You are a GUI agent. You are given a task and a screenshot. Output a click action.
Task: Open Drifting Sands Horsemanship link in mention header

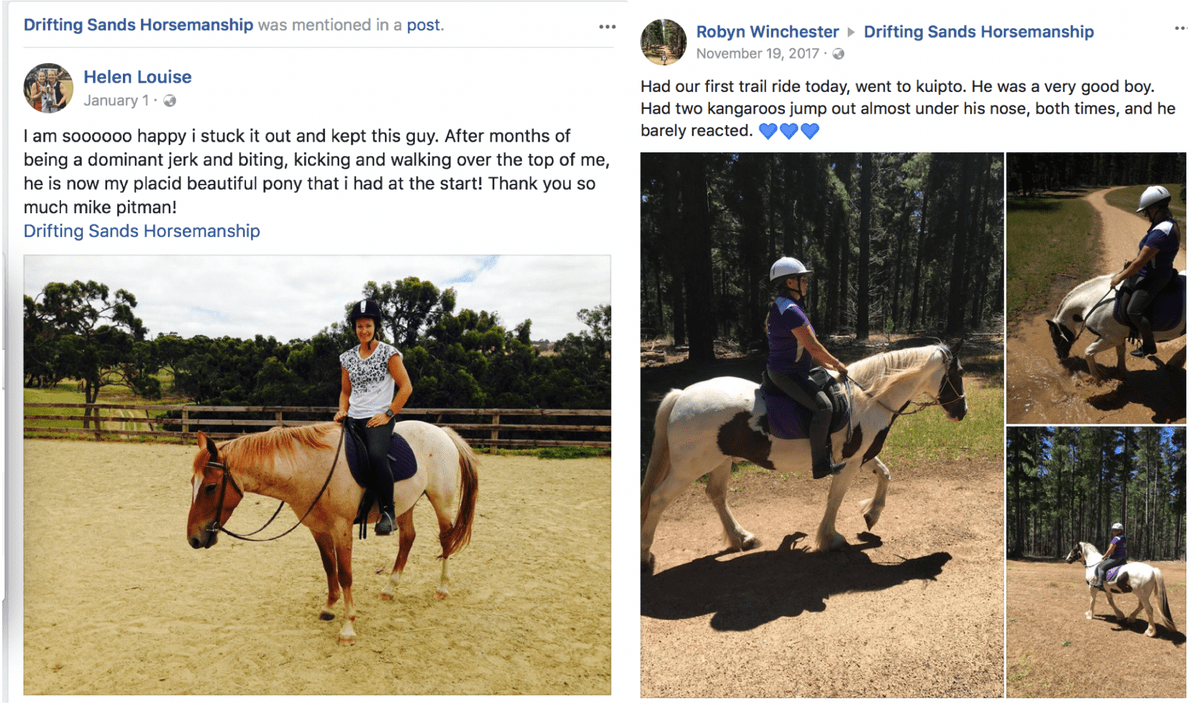click(x=138, y=25)
